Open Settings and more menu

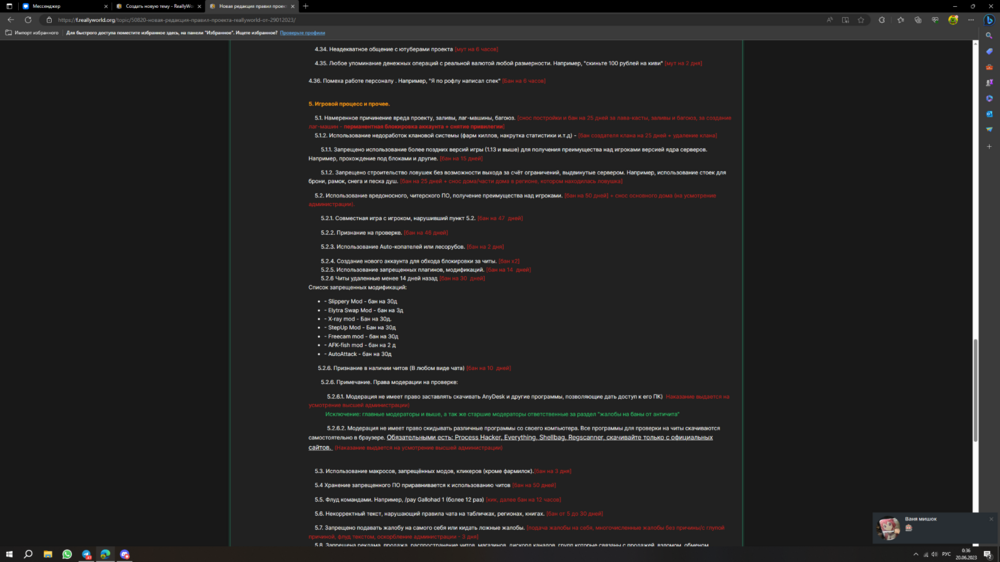971,20
